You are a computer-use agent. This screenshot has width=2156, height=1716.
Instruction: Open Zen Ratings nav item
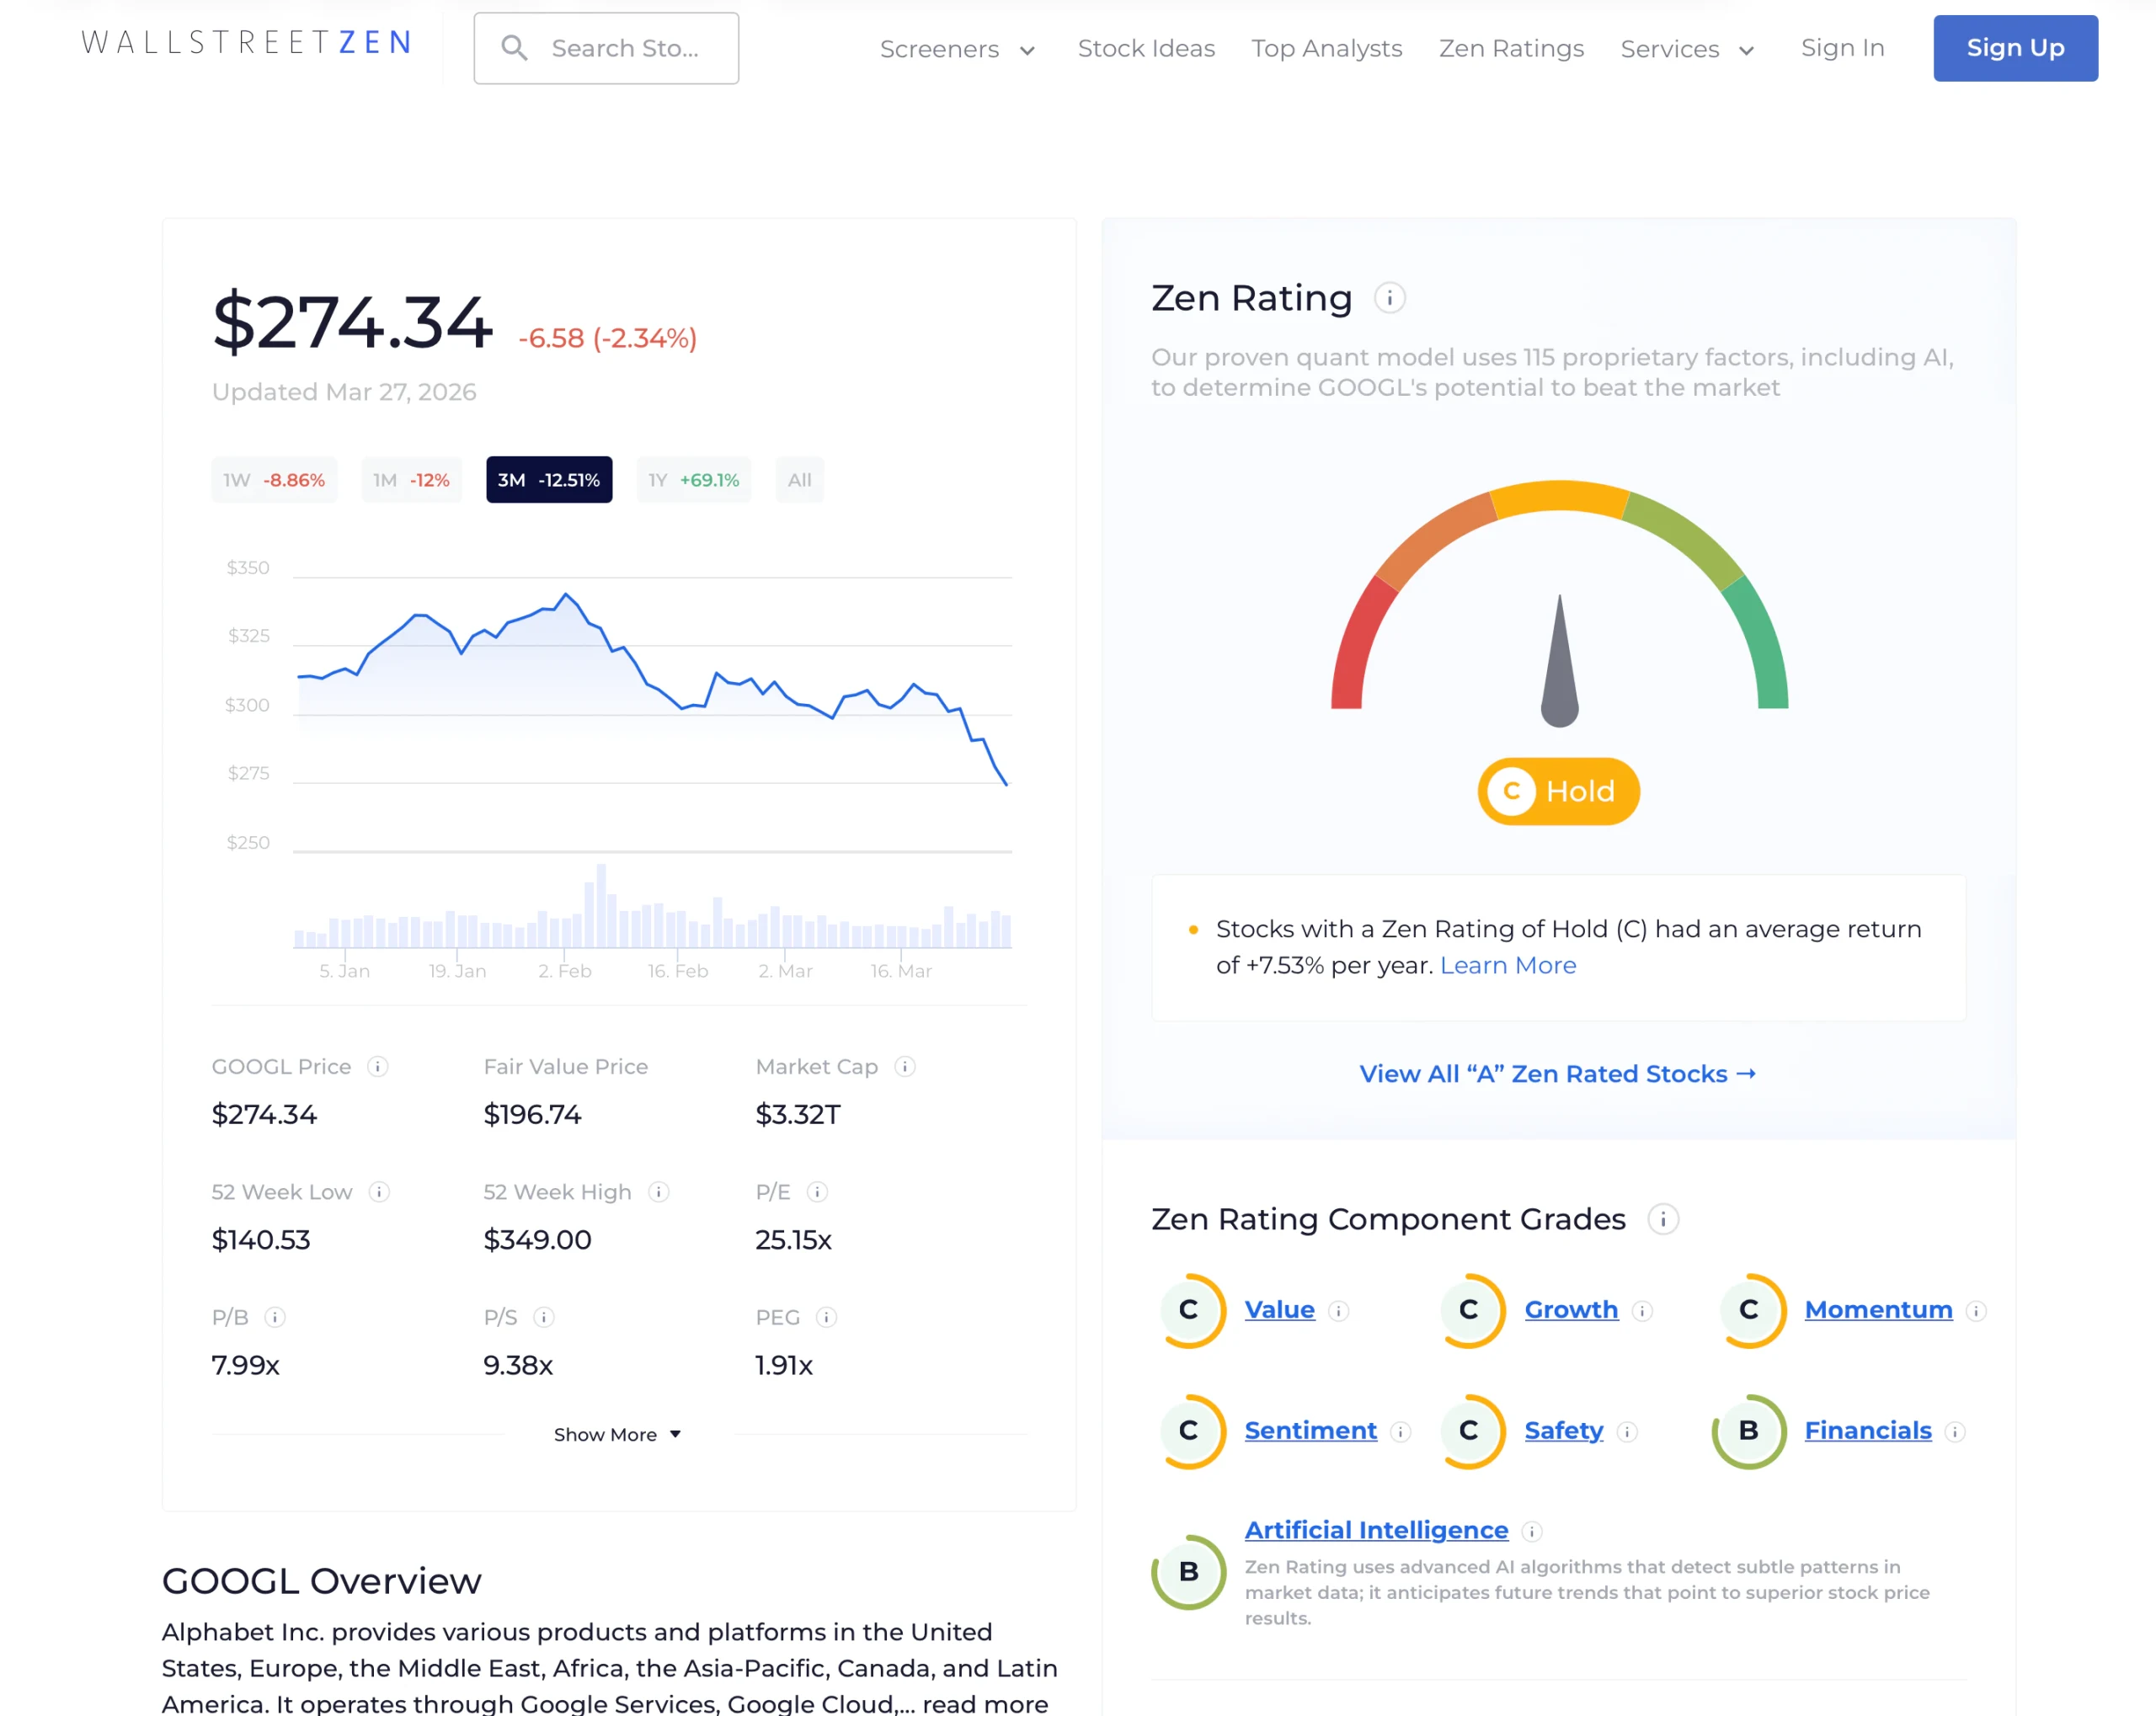coord(1510,48)
